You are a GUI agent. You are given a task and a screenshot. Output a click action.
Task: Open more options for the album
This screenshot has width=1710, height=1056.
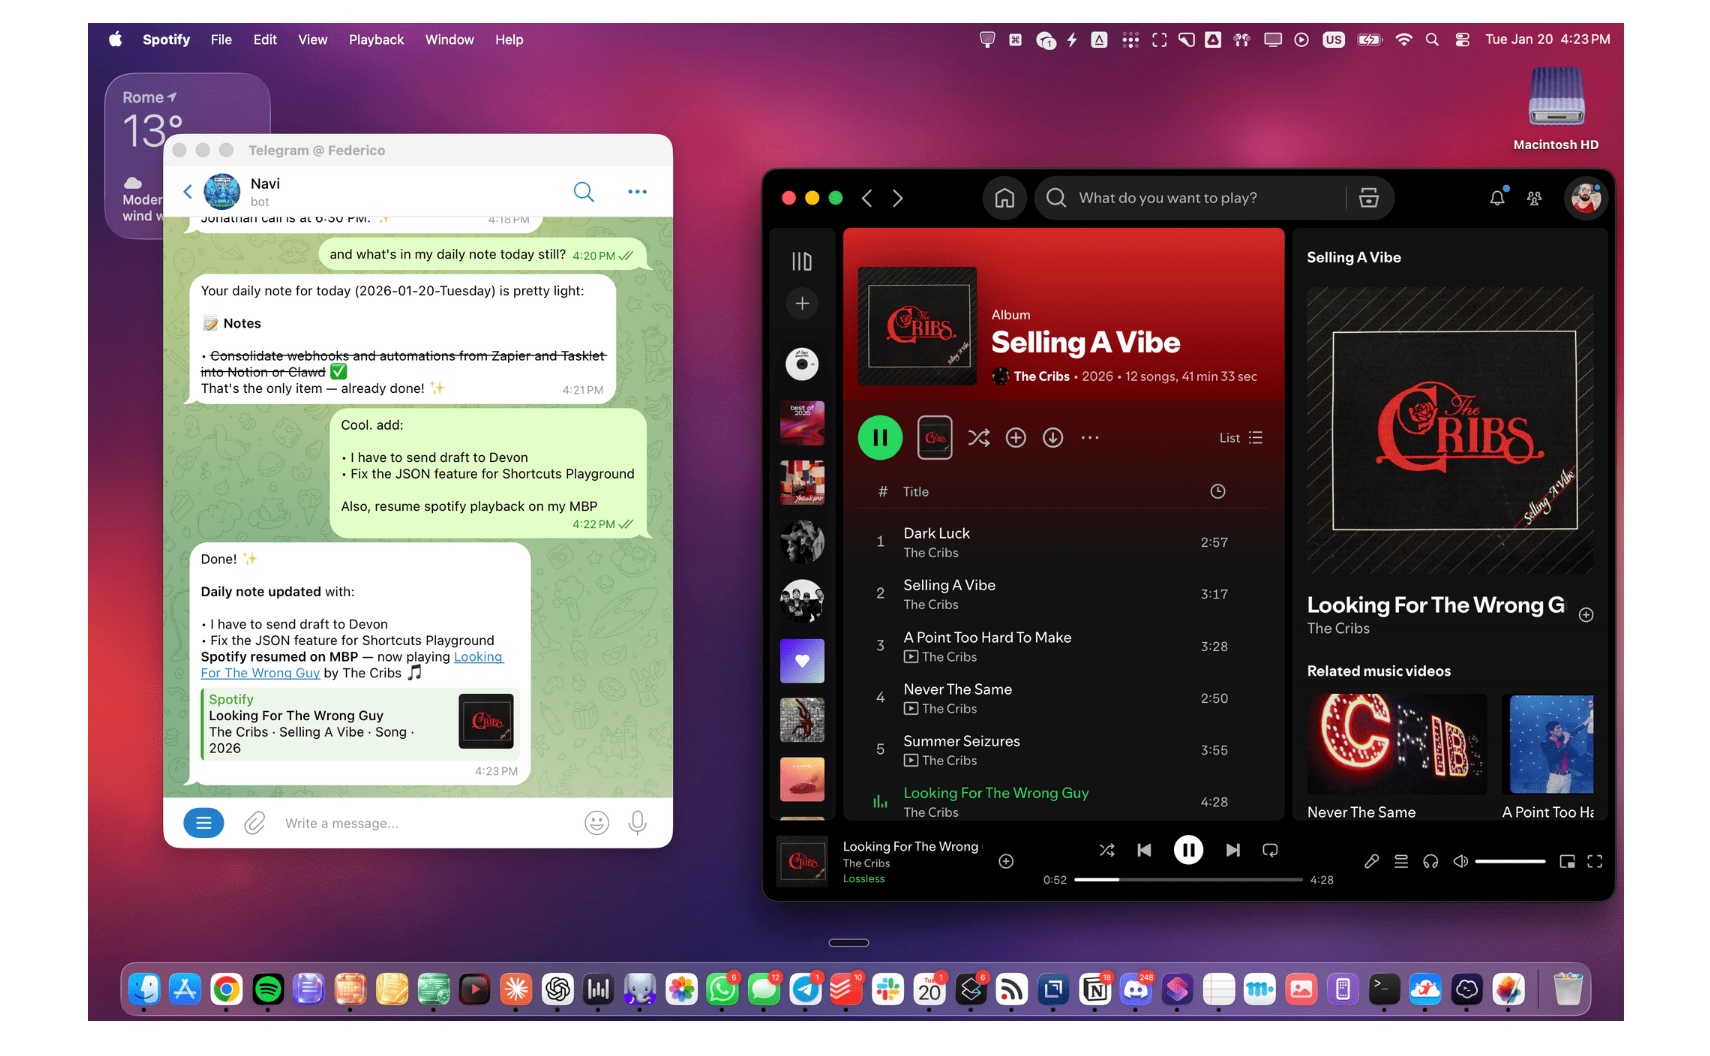(x=1090, y=438)
